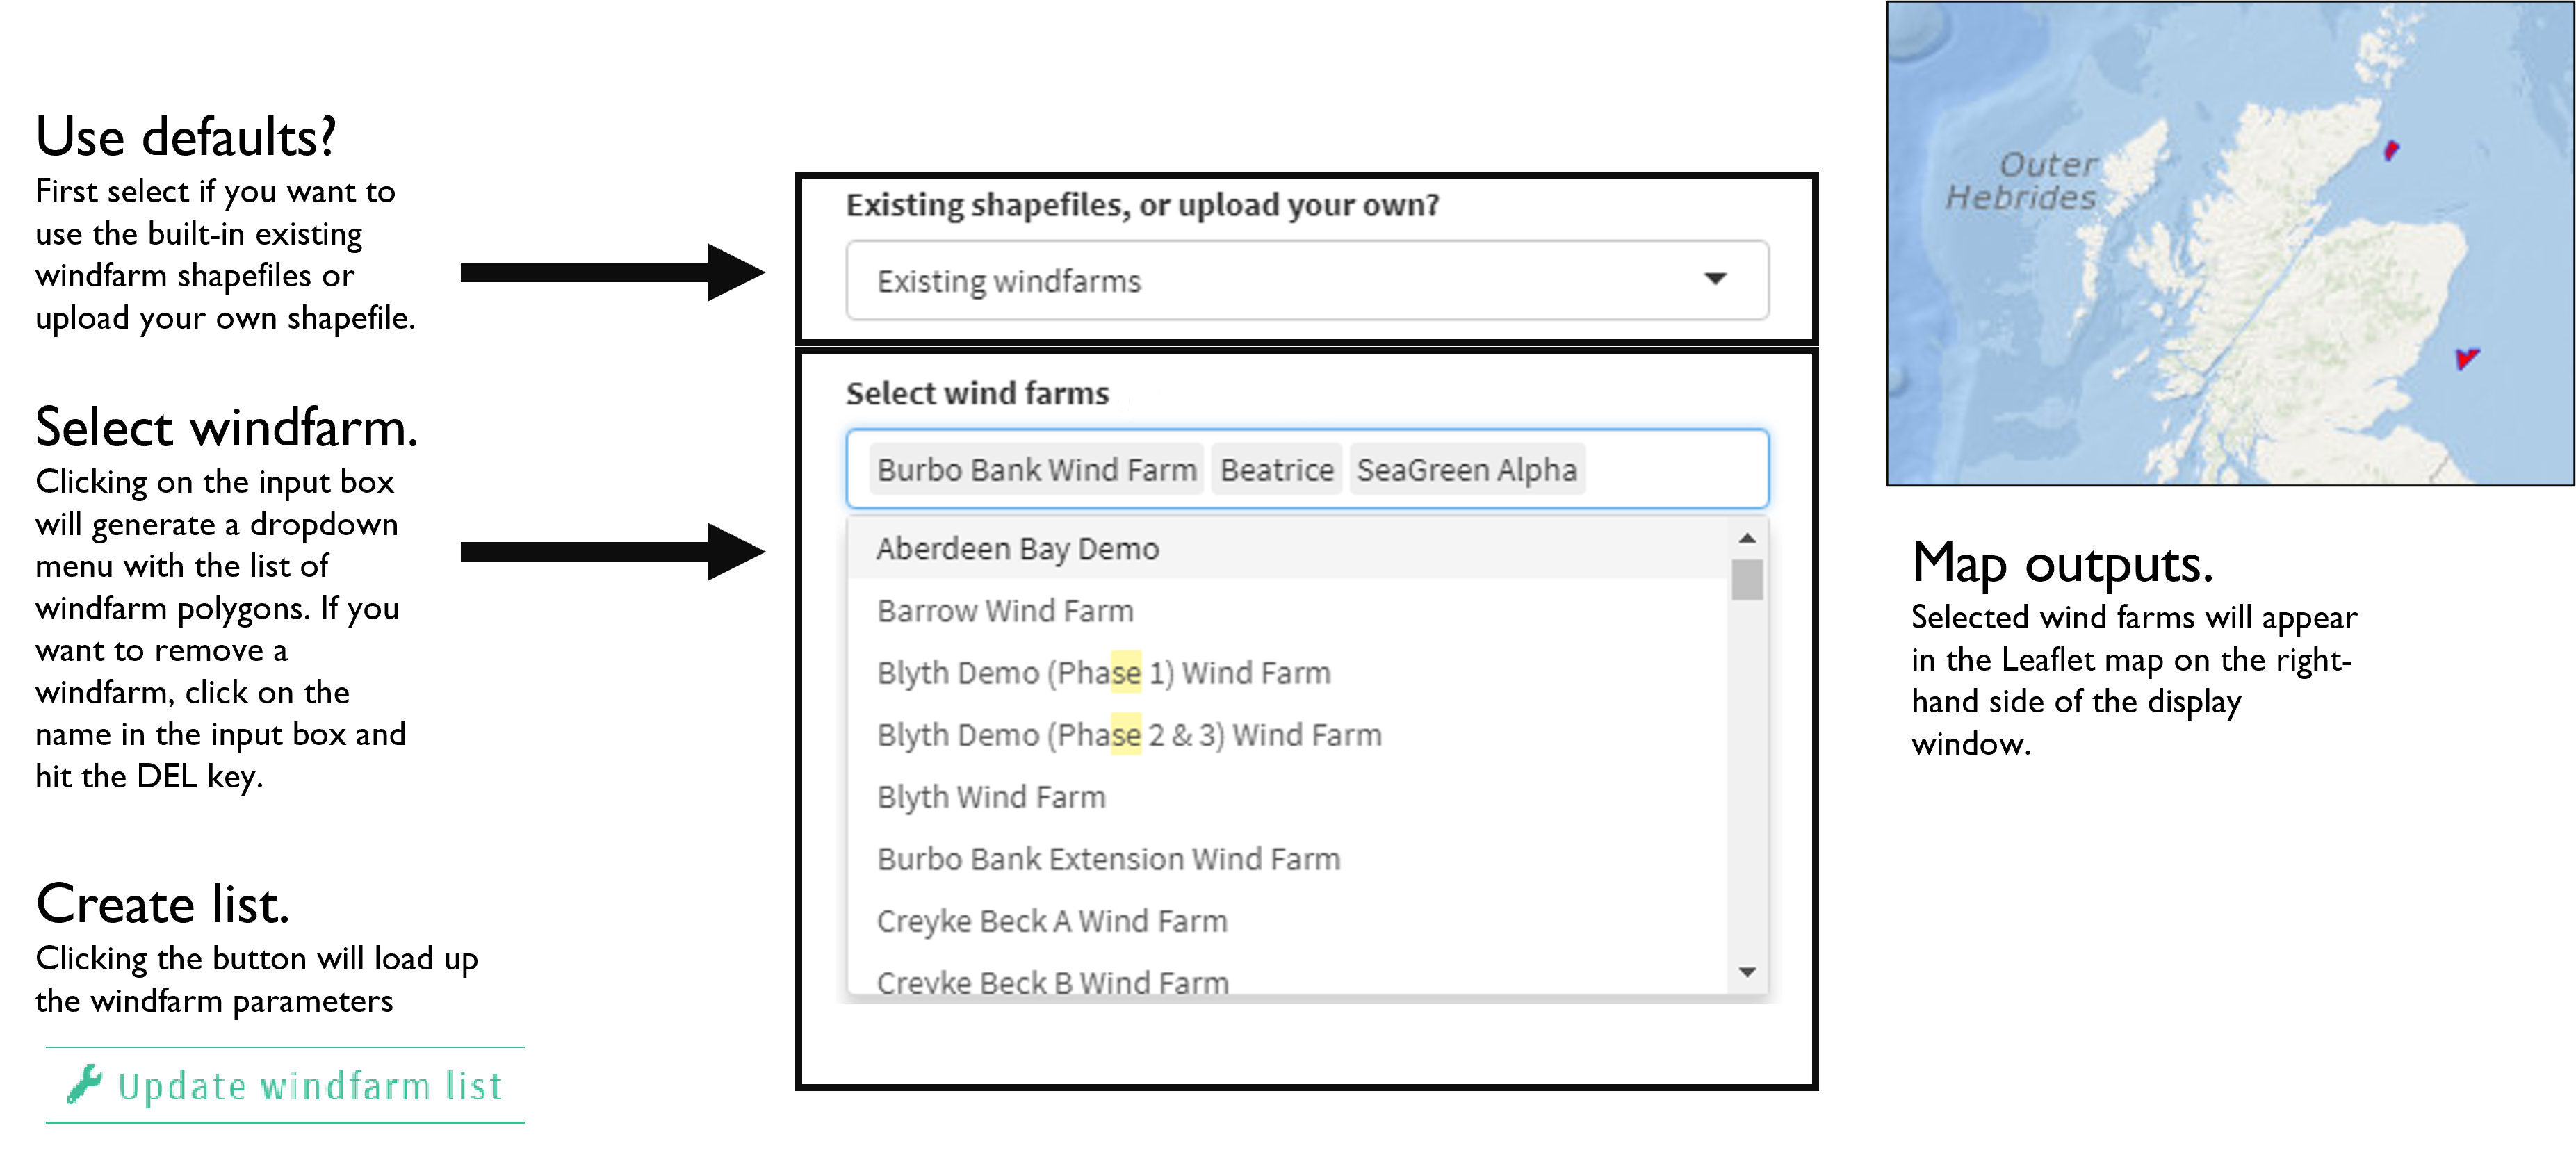Select the Beatrice tag in input box

click(1276, 469)
